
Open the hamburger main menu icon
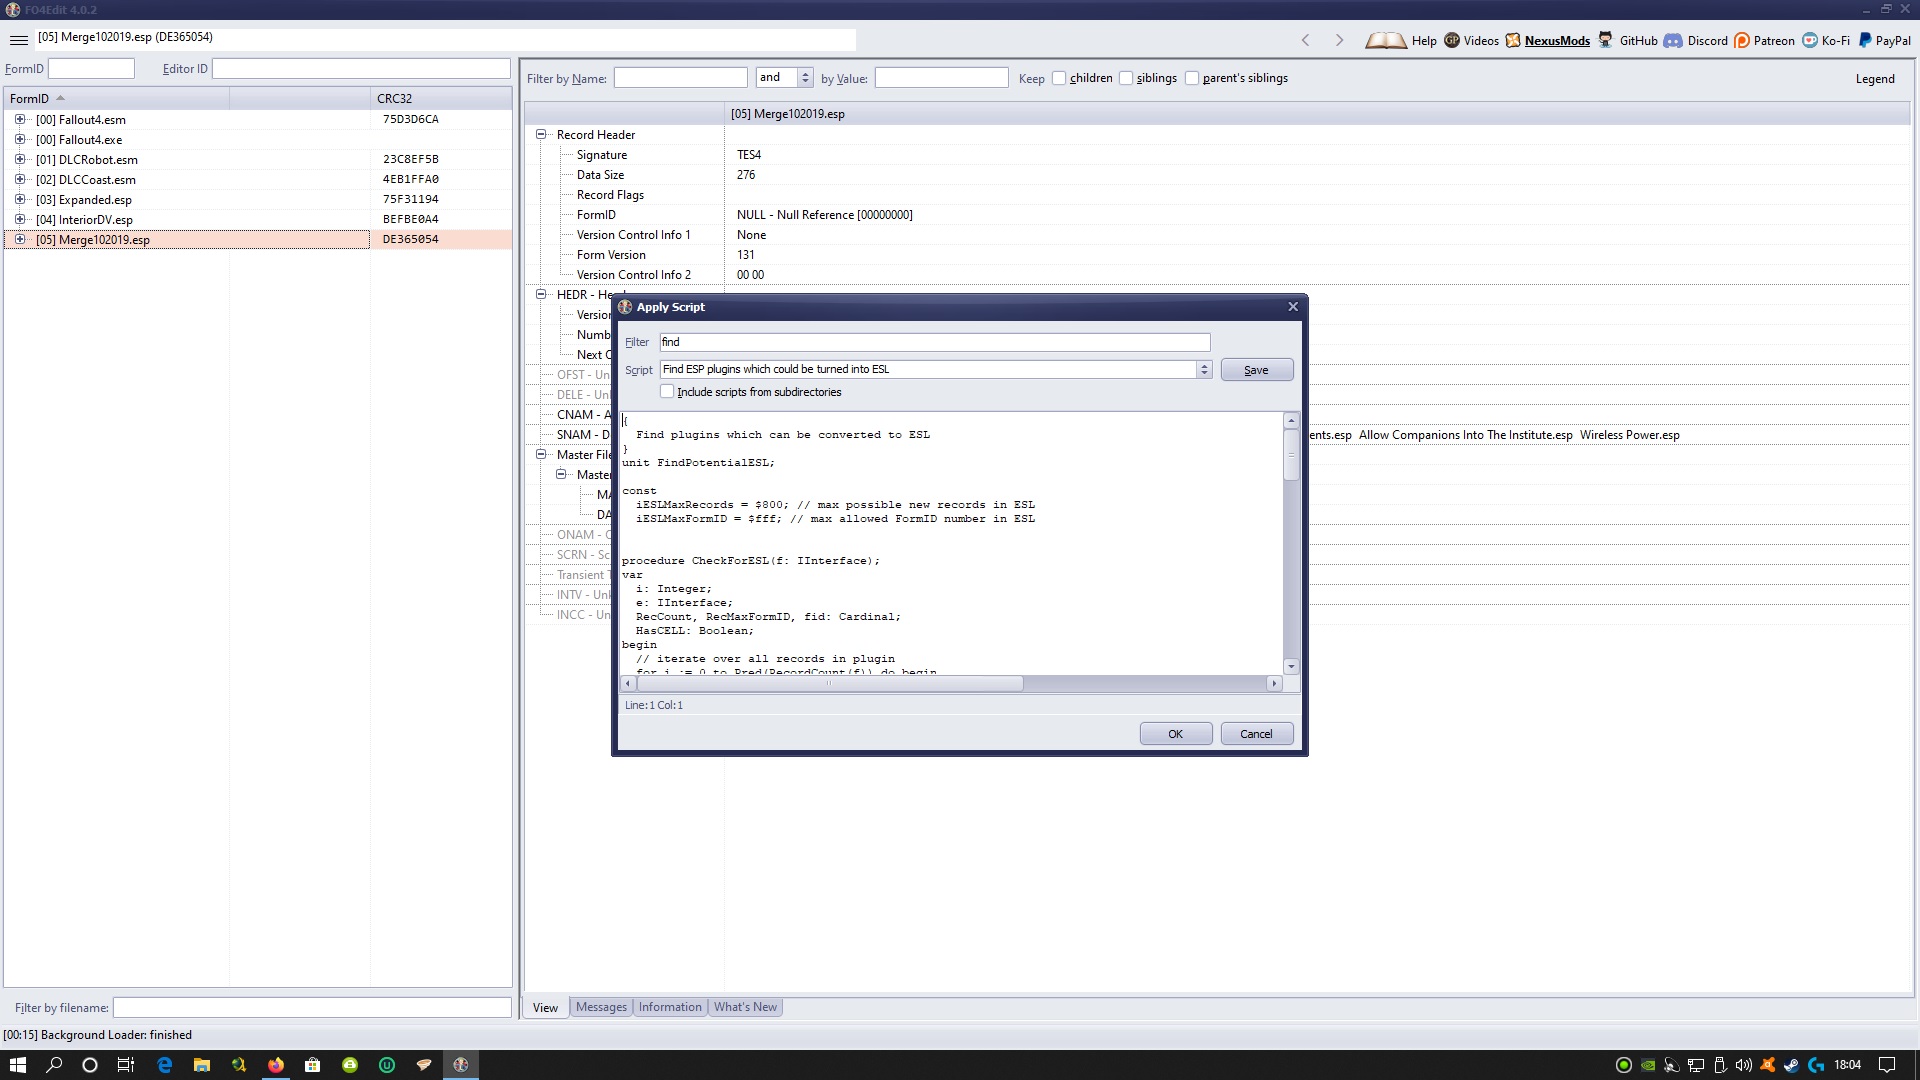(x=18, y=40)
